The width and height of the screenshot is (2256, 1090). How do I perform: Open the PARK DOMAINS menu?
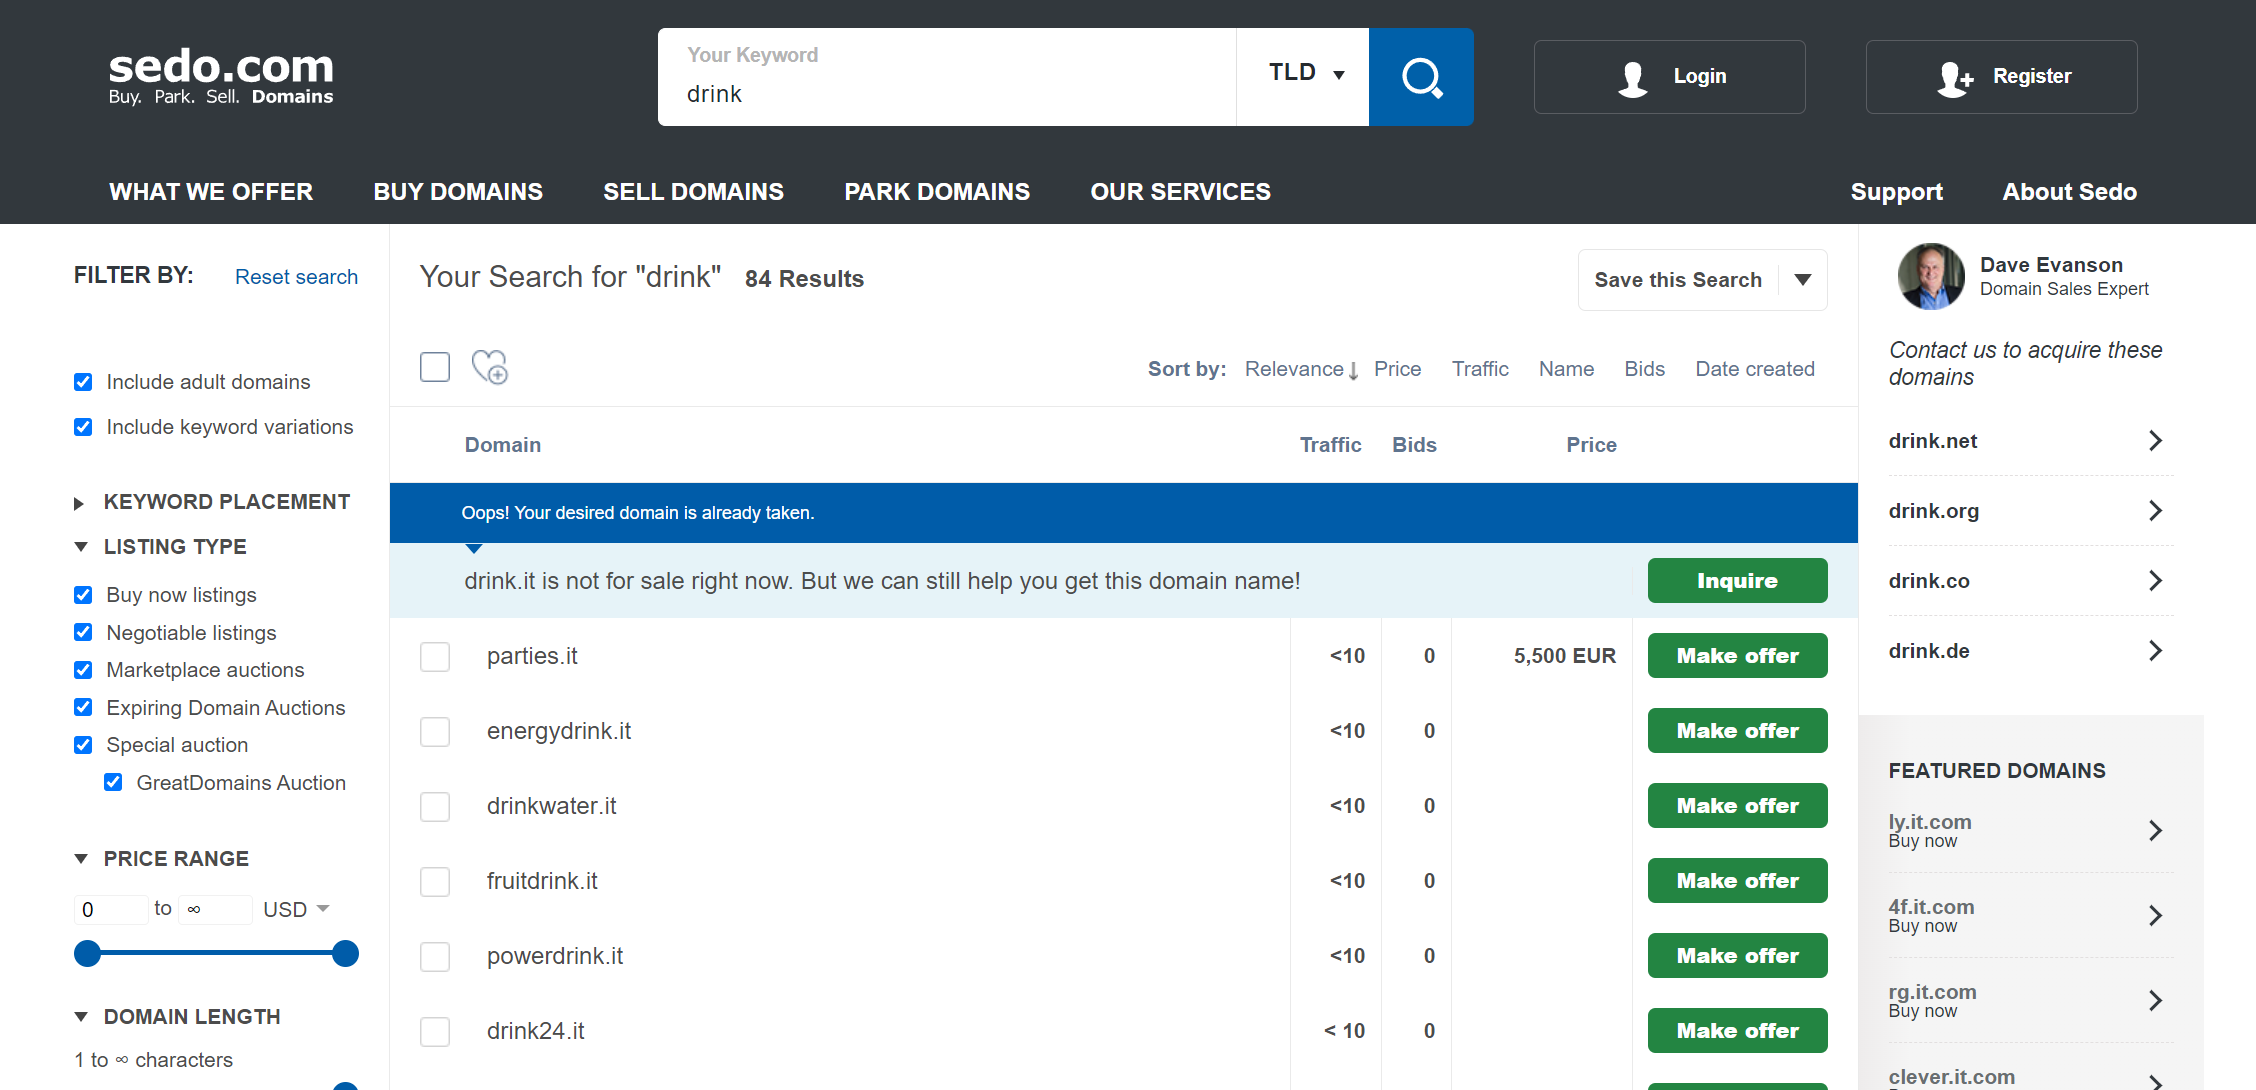coord(937,192)
